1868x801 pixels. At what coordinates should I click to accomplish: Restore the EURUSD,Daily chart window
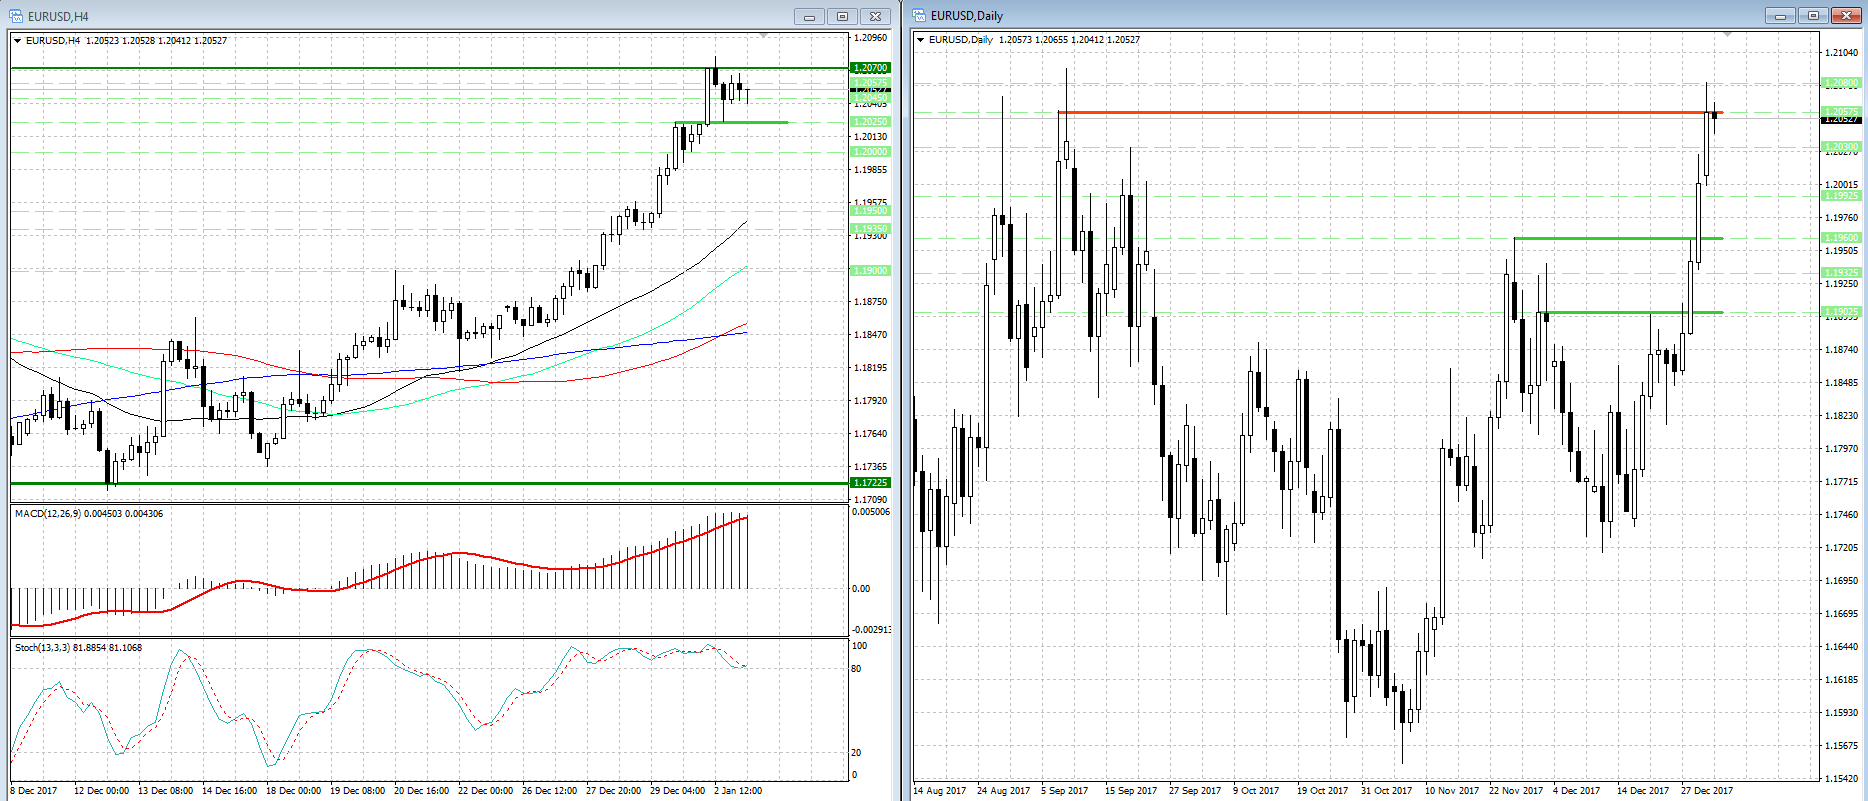1813,15
